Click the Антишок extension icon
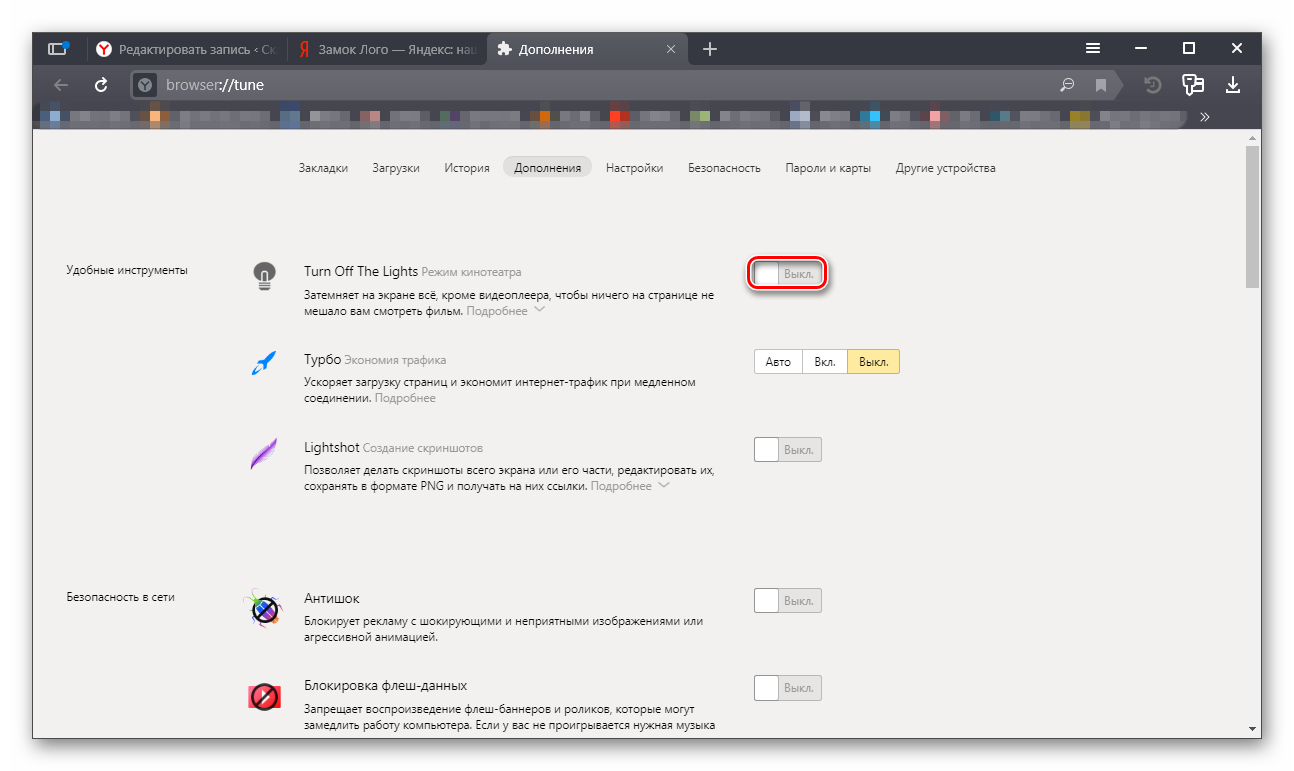 click(263, 607)
